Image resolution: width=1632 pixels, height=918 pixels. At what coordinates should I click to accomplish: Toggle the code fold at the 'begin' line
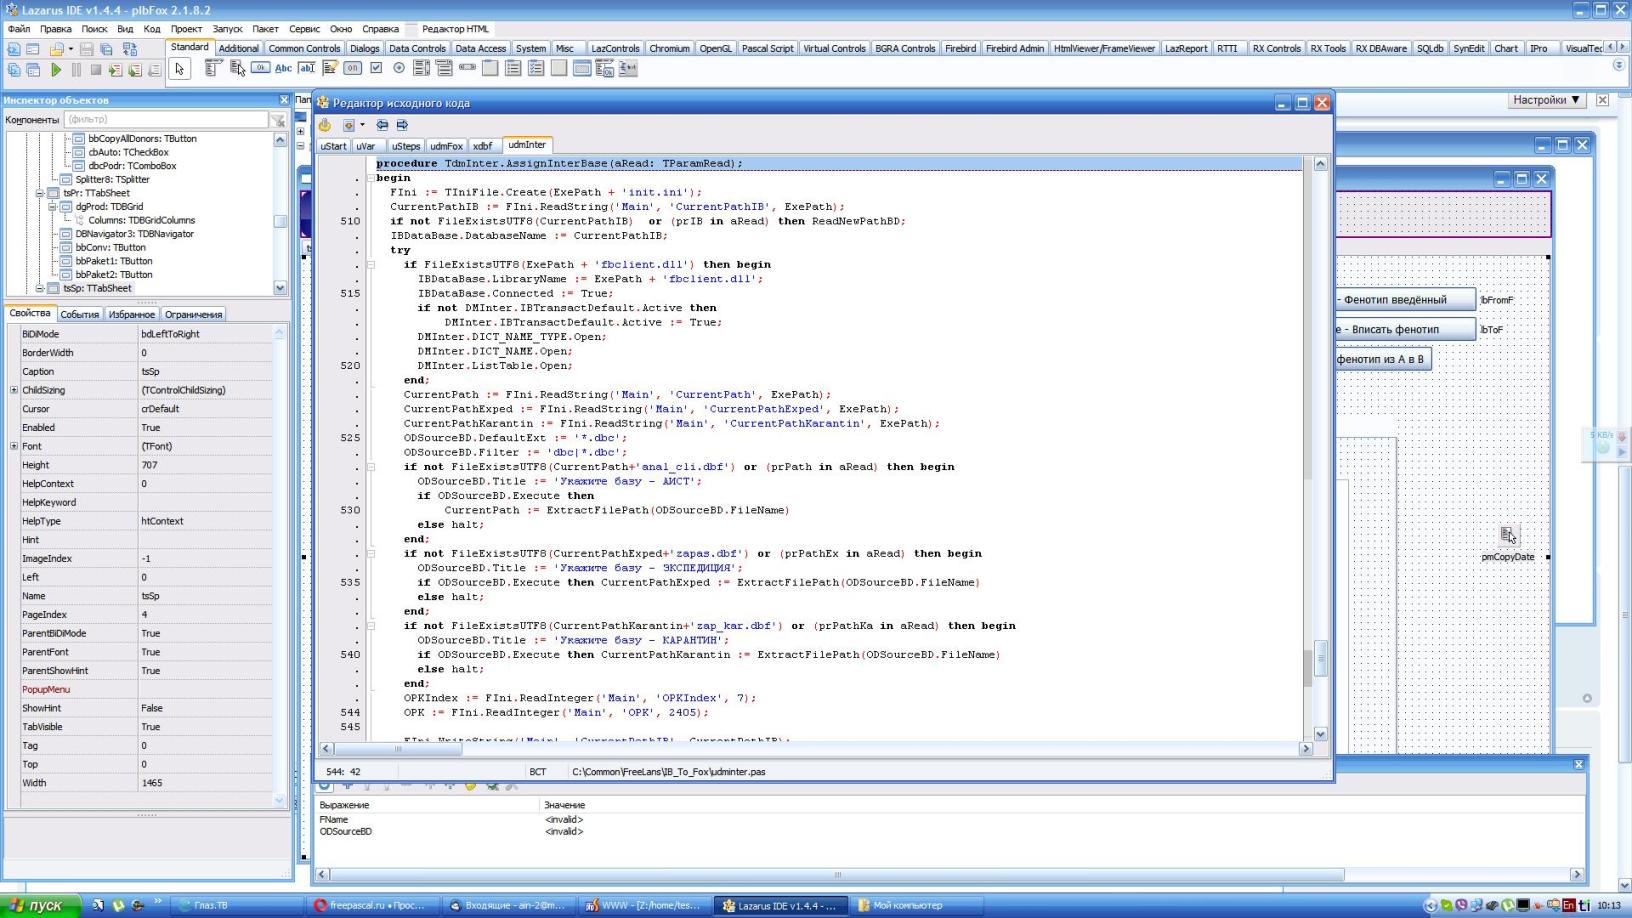[371, 178]
